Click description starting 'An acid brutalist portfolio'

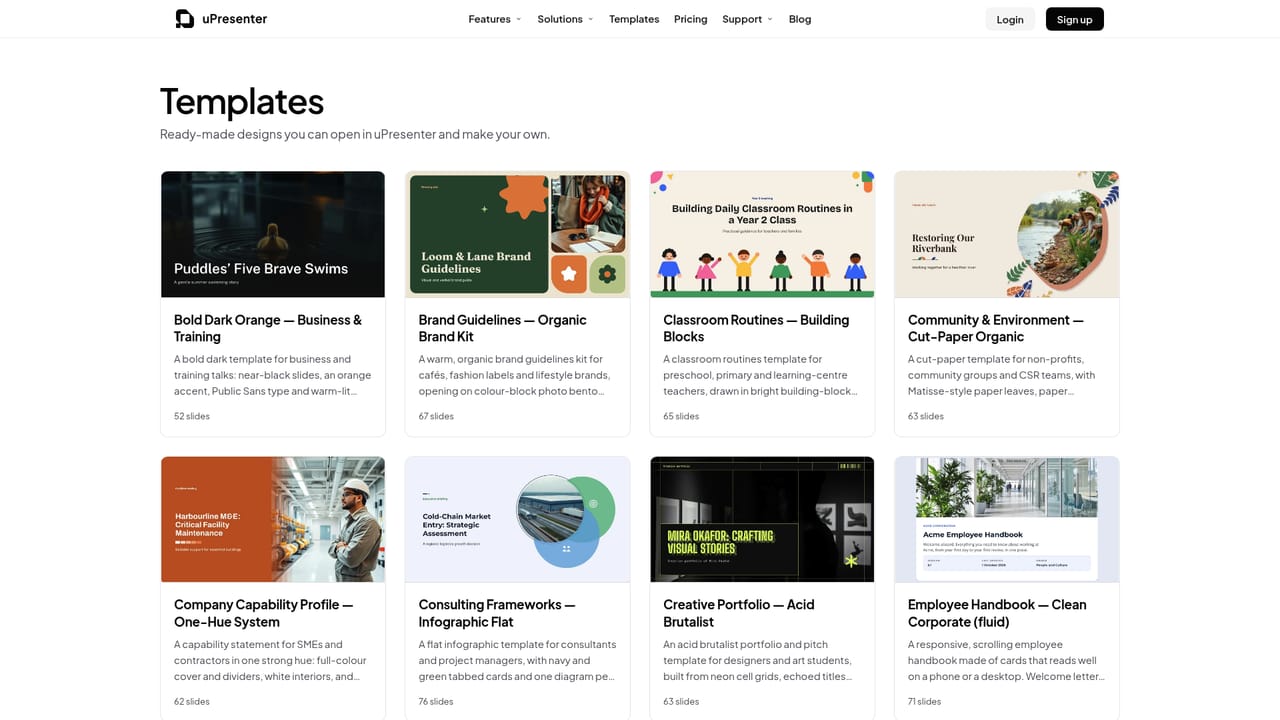coord(757,660)
